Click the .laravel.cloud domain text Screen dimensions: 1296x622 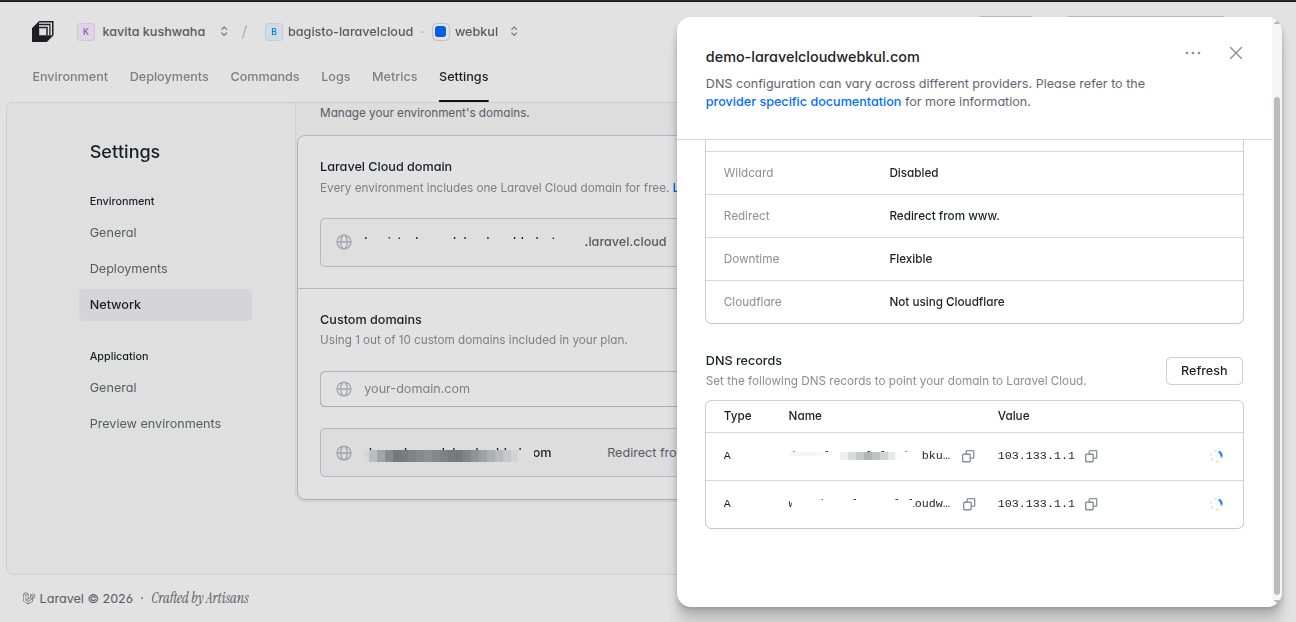pyautogui.click(x=625, y=242)
